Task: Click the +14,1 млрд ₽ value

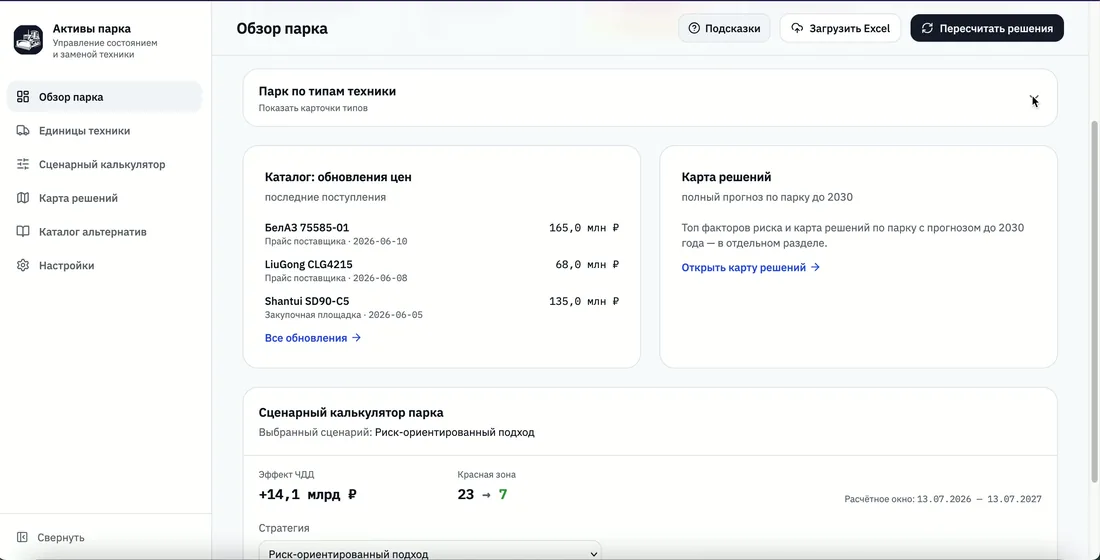Action: pos(307,495)
